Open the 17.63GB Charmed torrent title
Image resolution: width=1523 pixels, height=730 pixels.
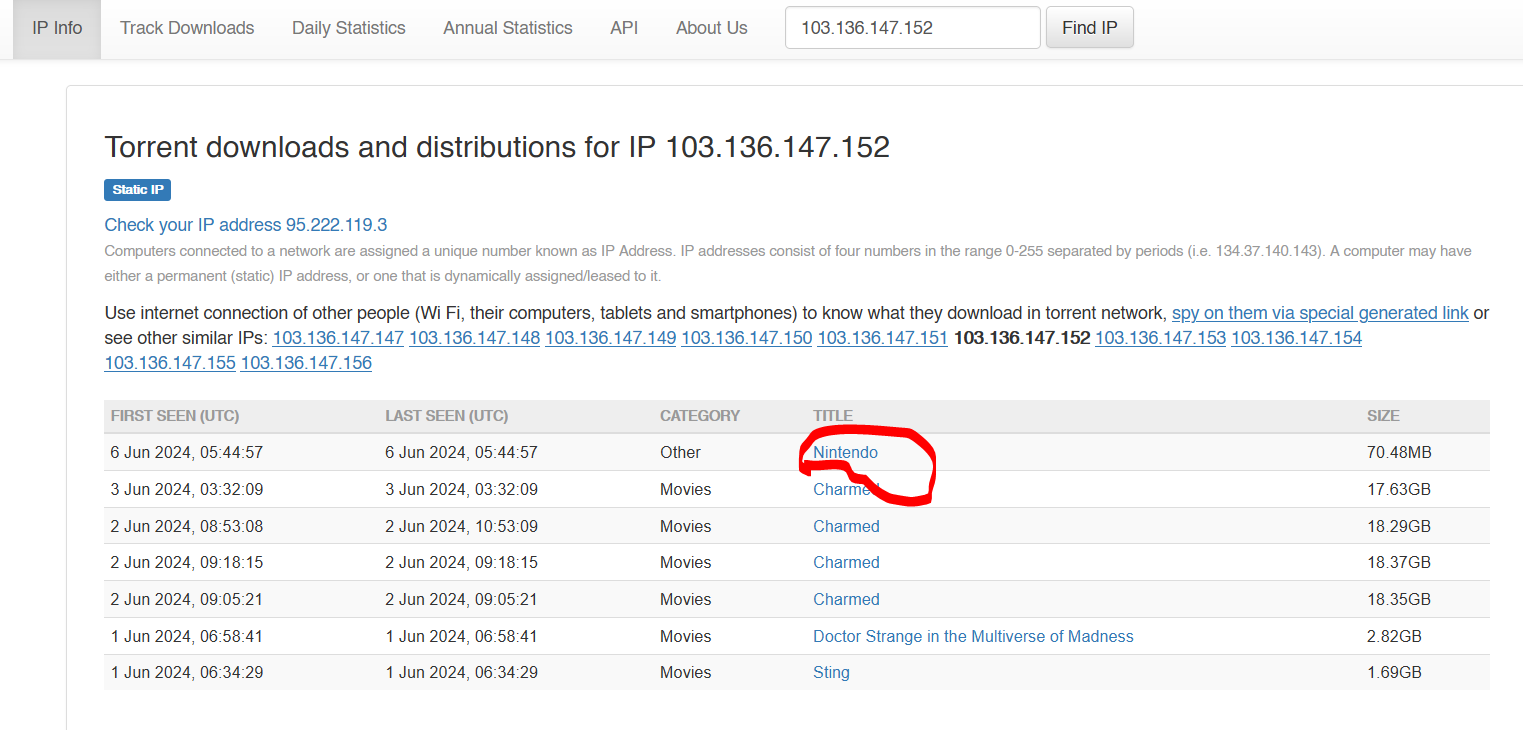tap(846, 490)
